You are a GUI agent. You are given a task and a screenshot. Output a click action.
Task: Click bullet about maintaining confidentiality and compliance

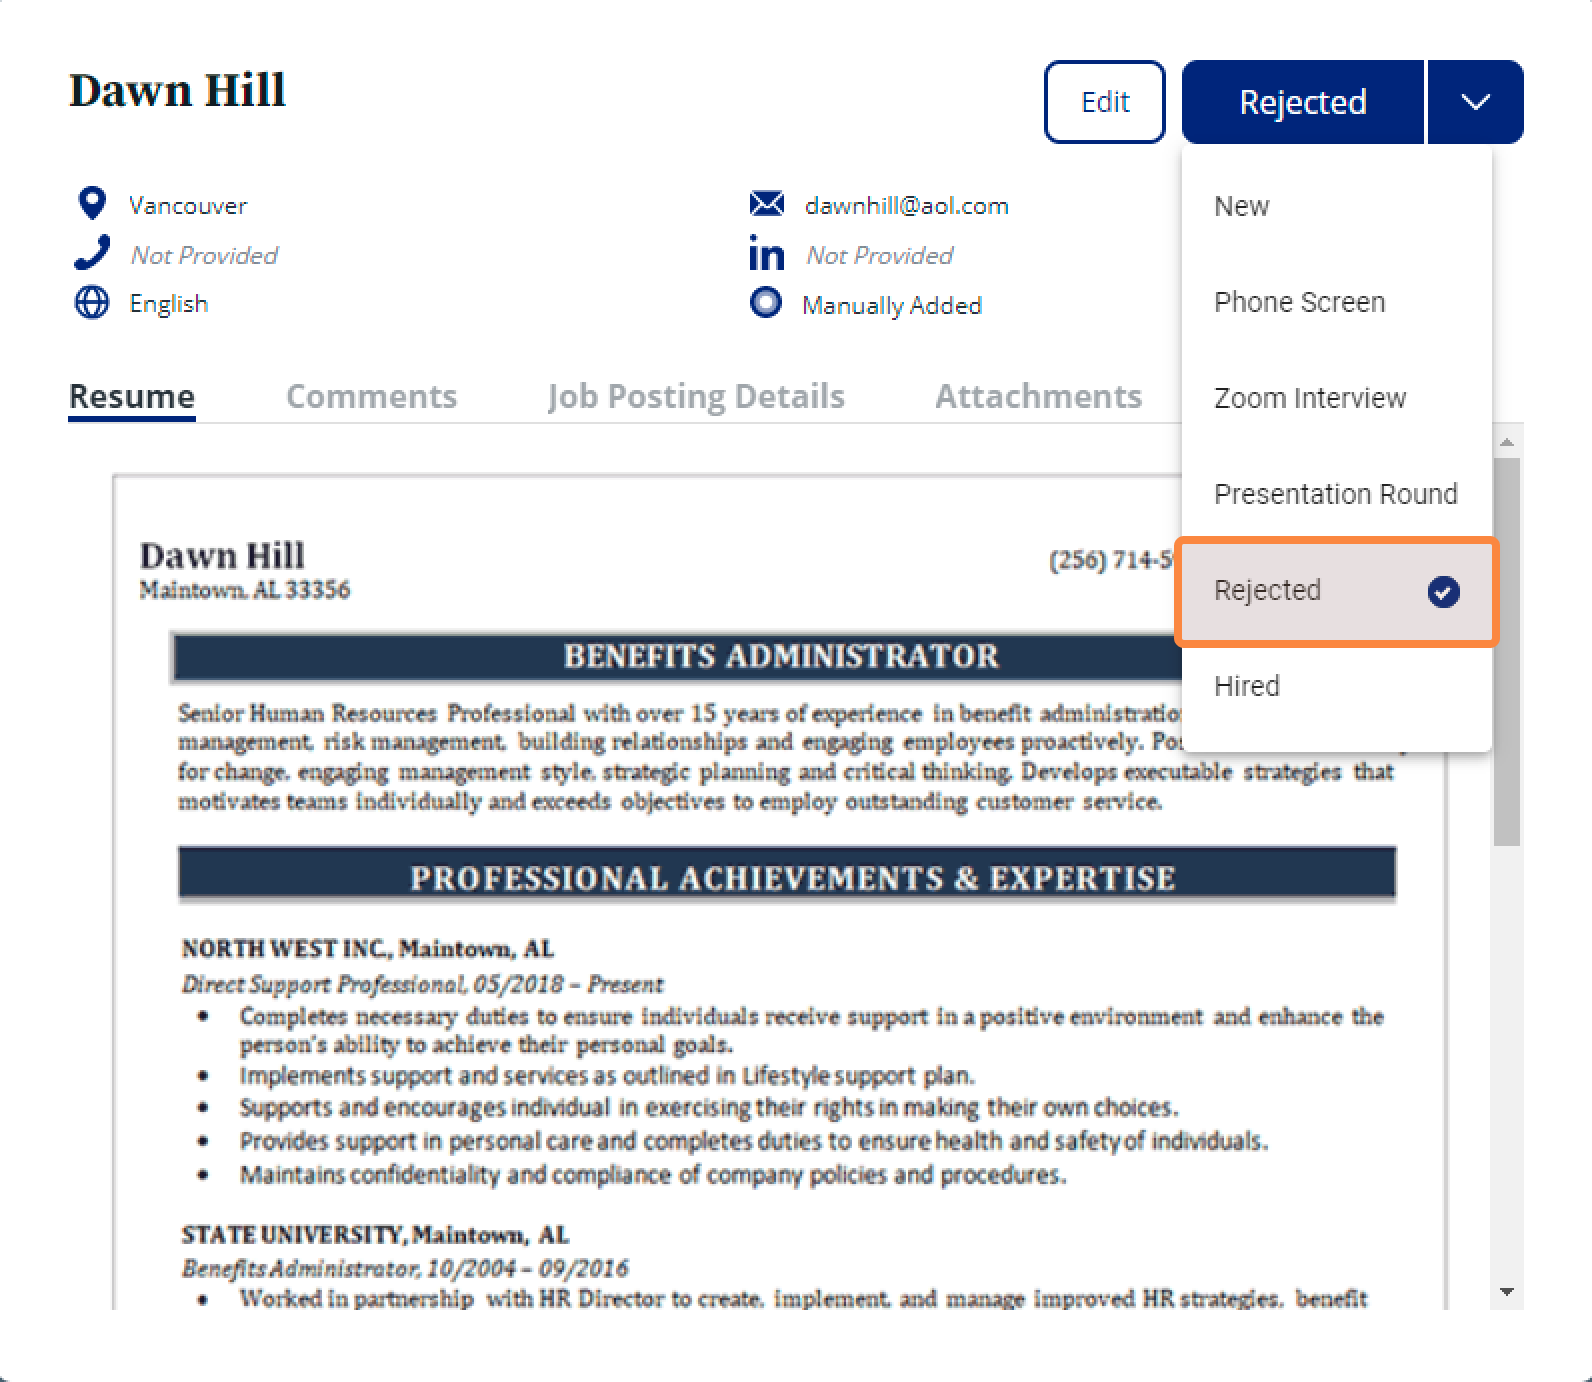point(653,1174)
